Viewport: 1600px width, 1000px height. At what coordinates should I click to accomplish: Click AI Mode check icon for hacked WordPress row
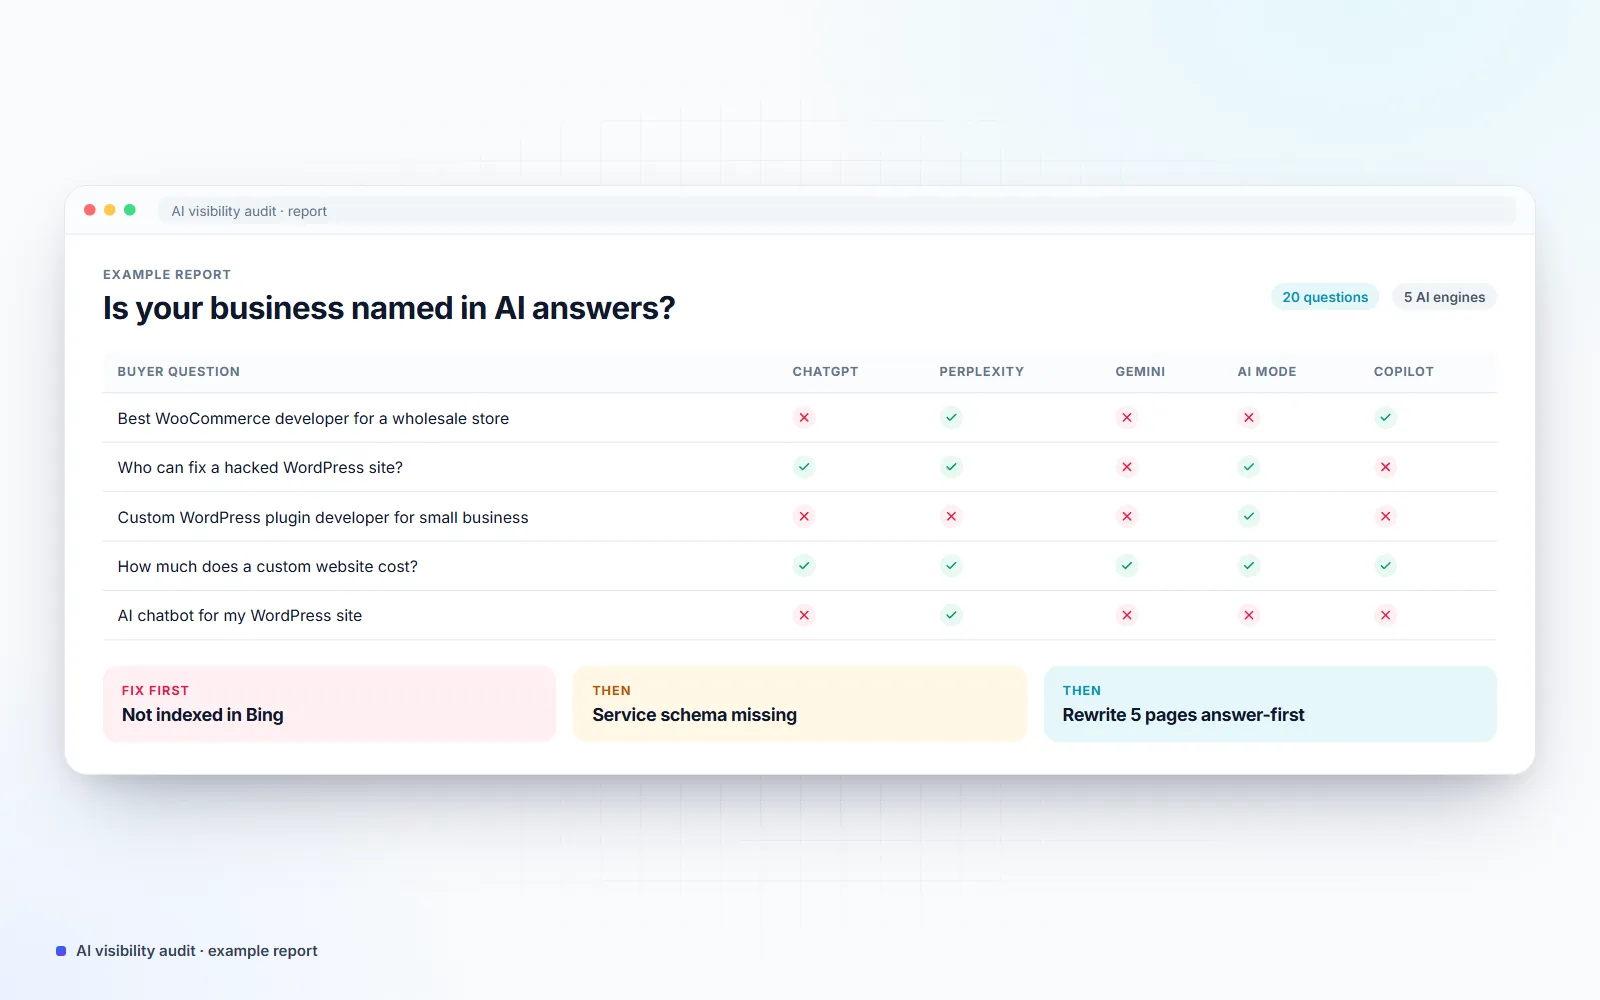1249,467
